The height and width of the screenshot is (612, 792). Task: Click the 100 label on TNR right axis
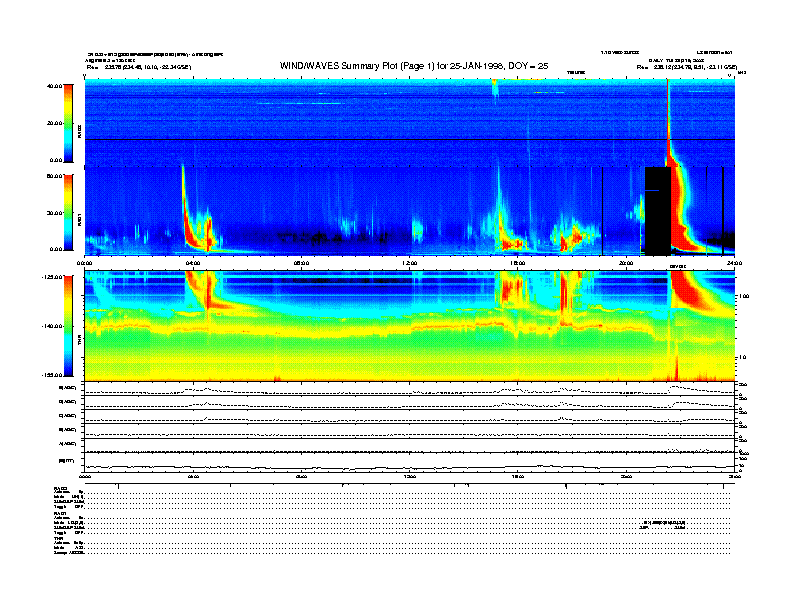tap(745, 296)
